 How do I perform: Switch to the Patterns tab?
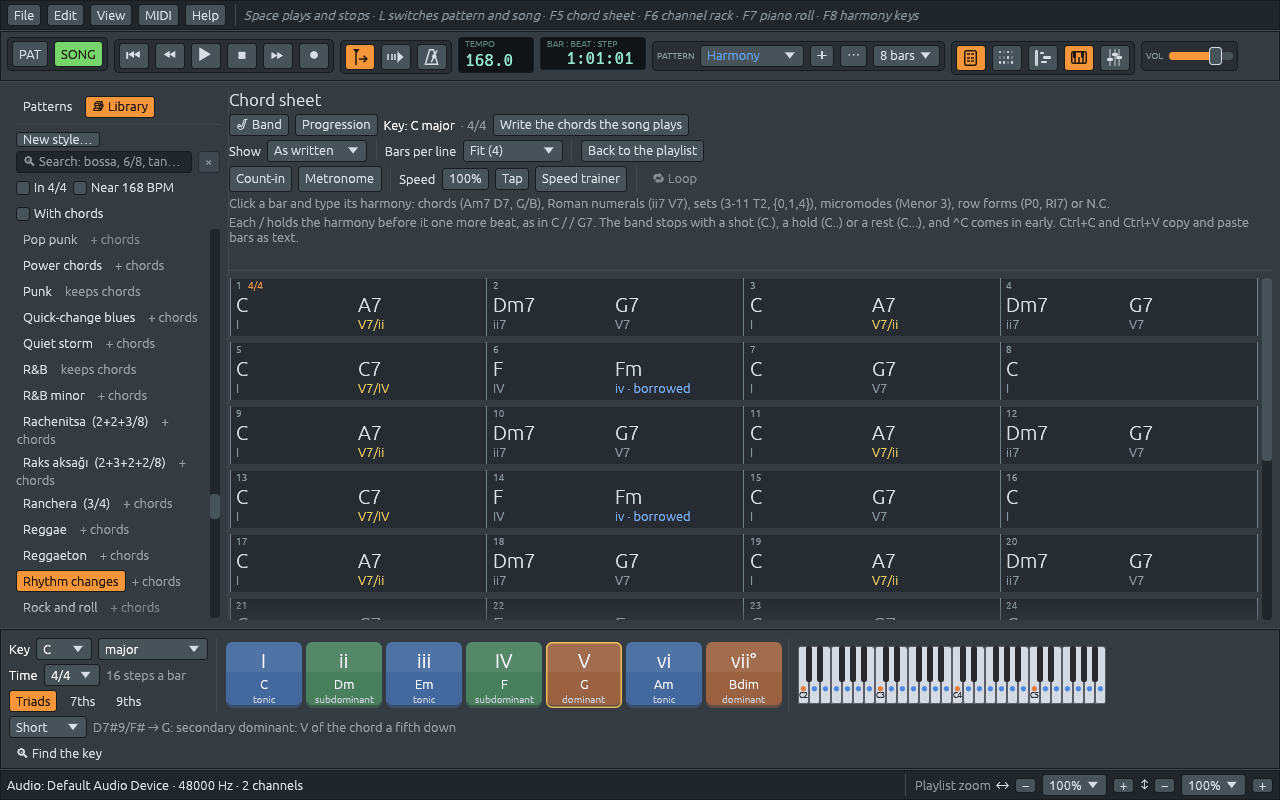(x=48, y=107)
